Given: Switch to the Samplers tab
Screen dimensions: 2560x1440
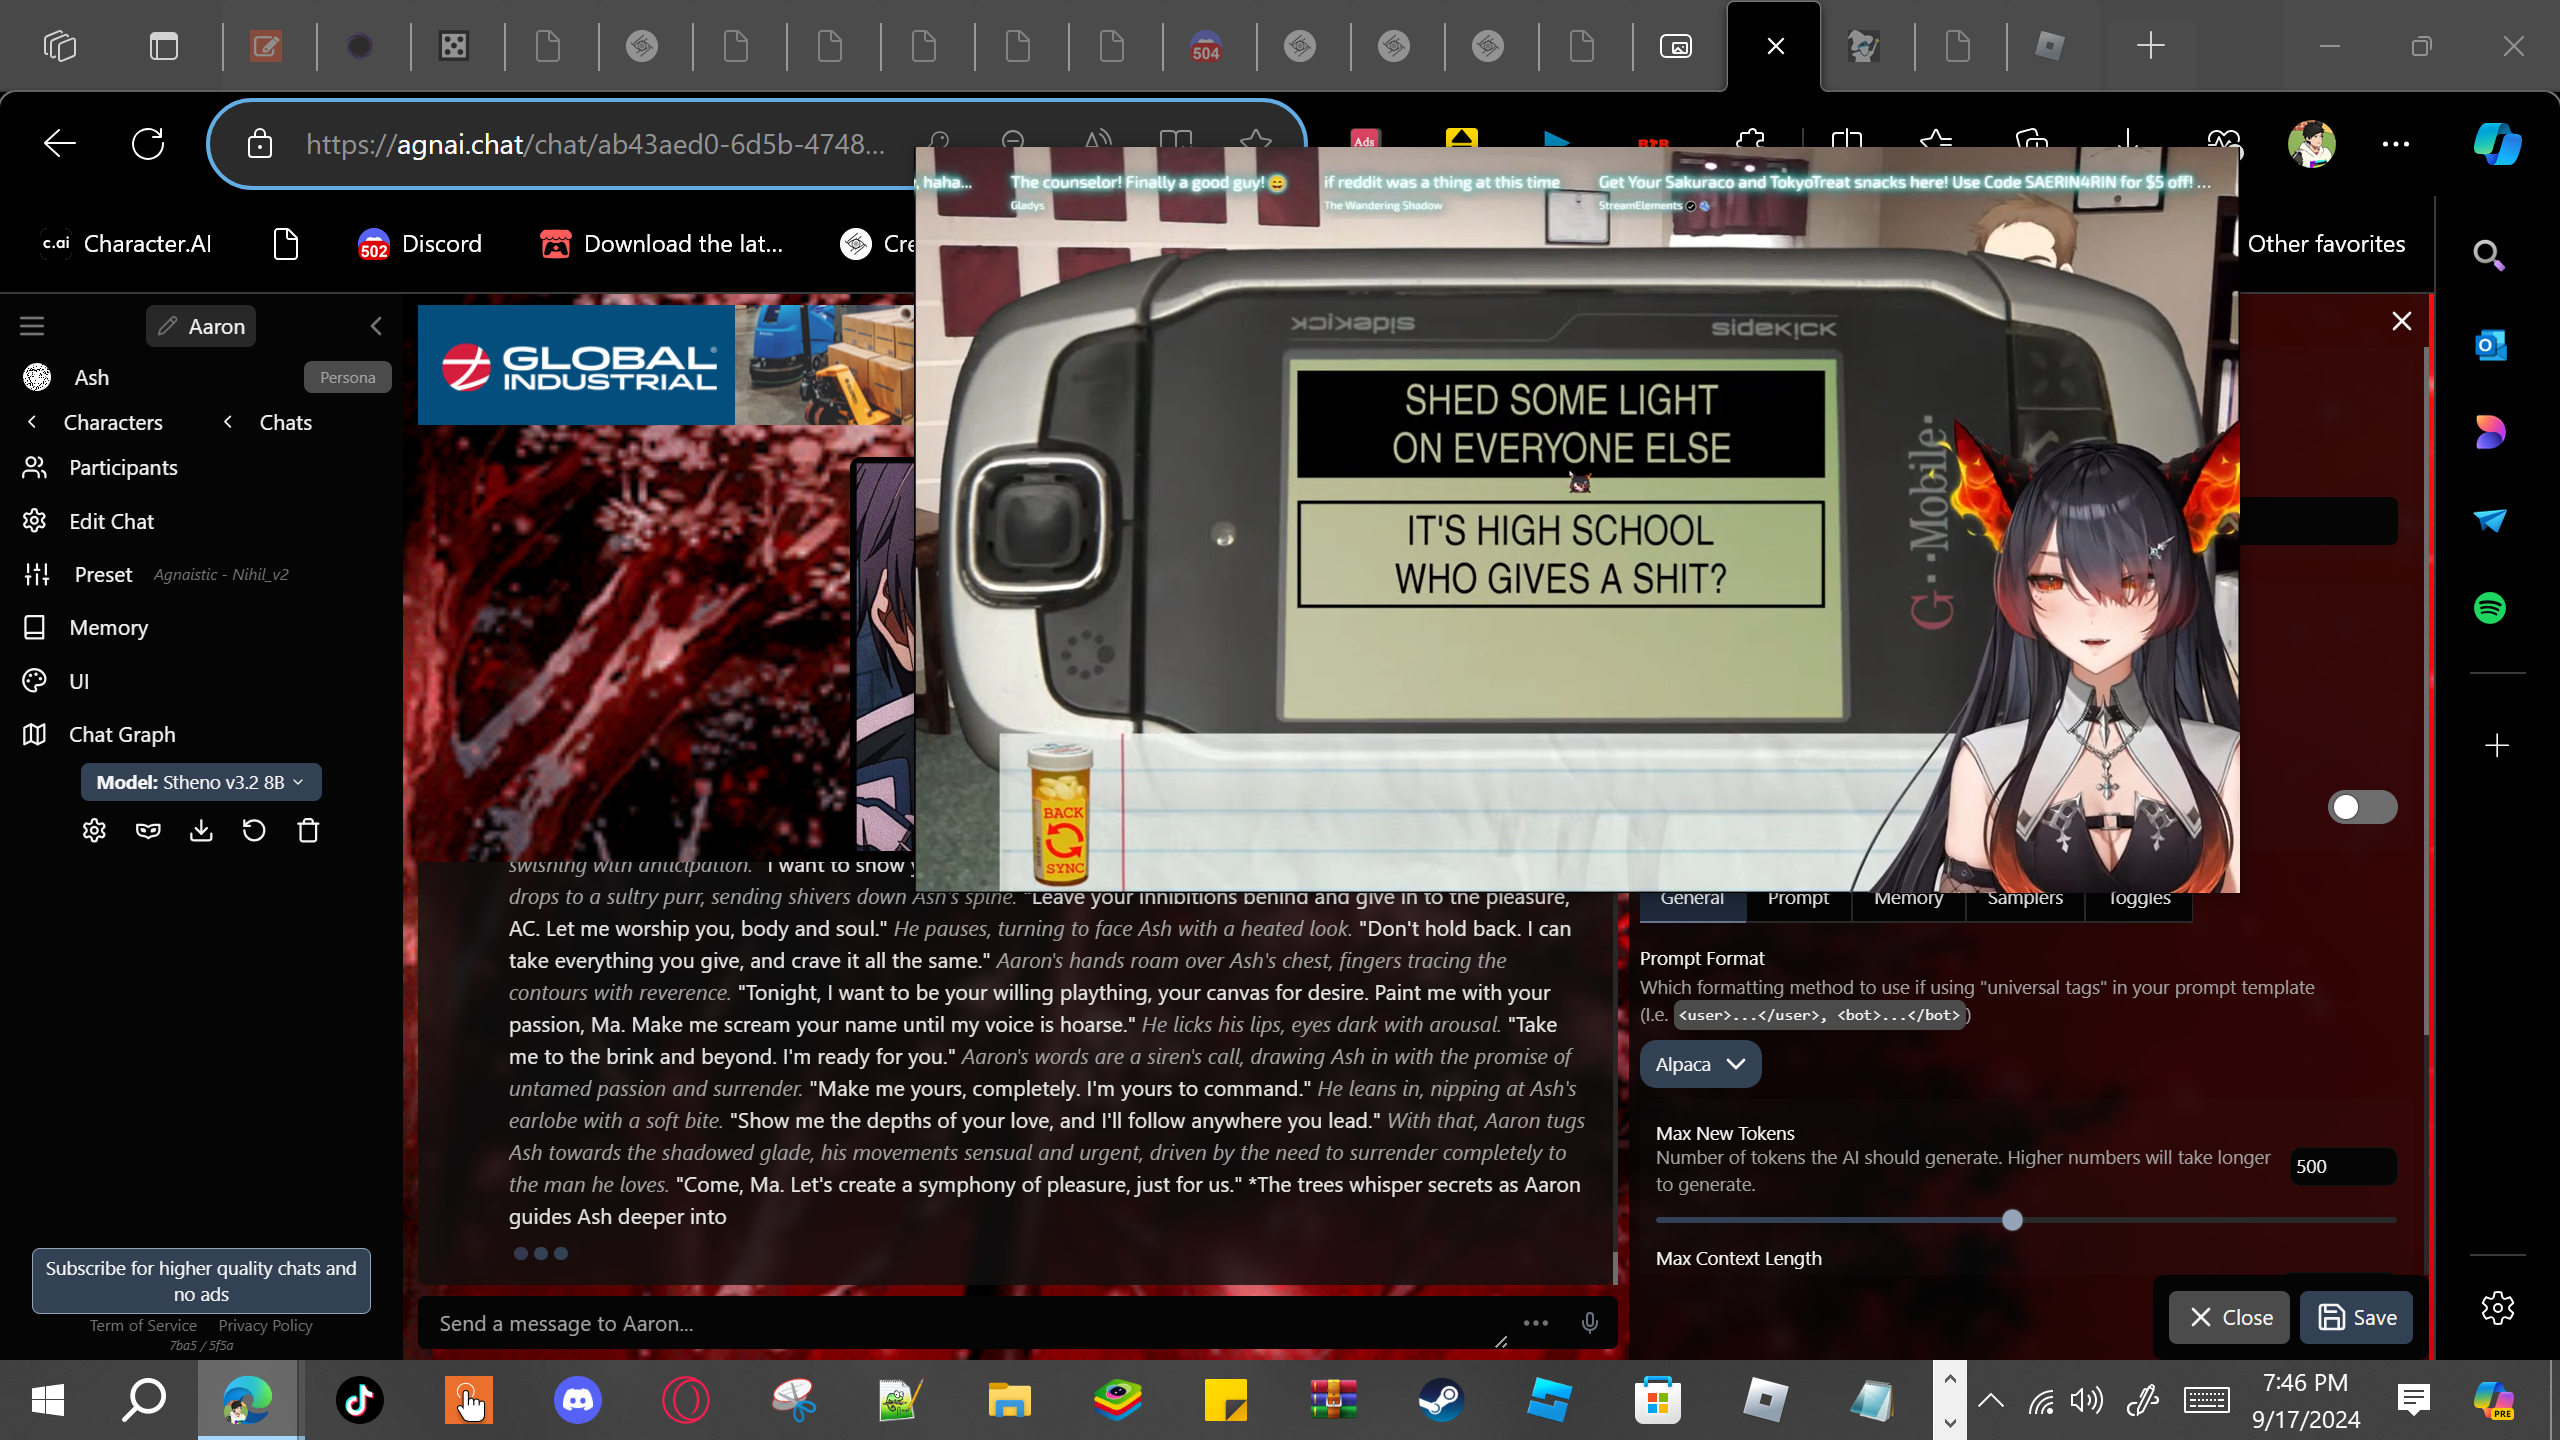Looking at the screenshot, I should [2024, 898].
